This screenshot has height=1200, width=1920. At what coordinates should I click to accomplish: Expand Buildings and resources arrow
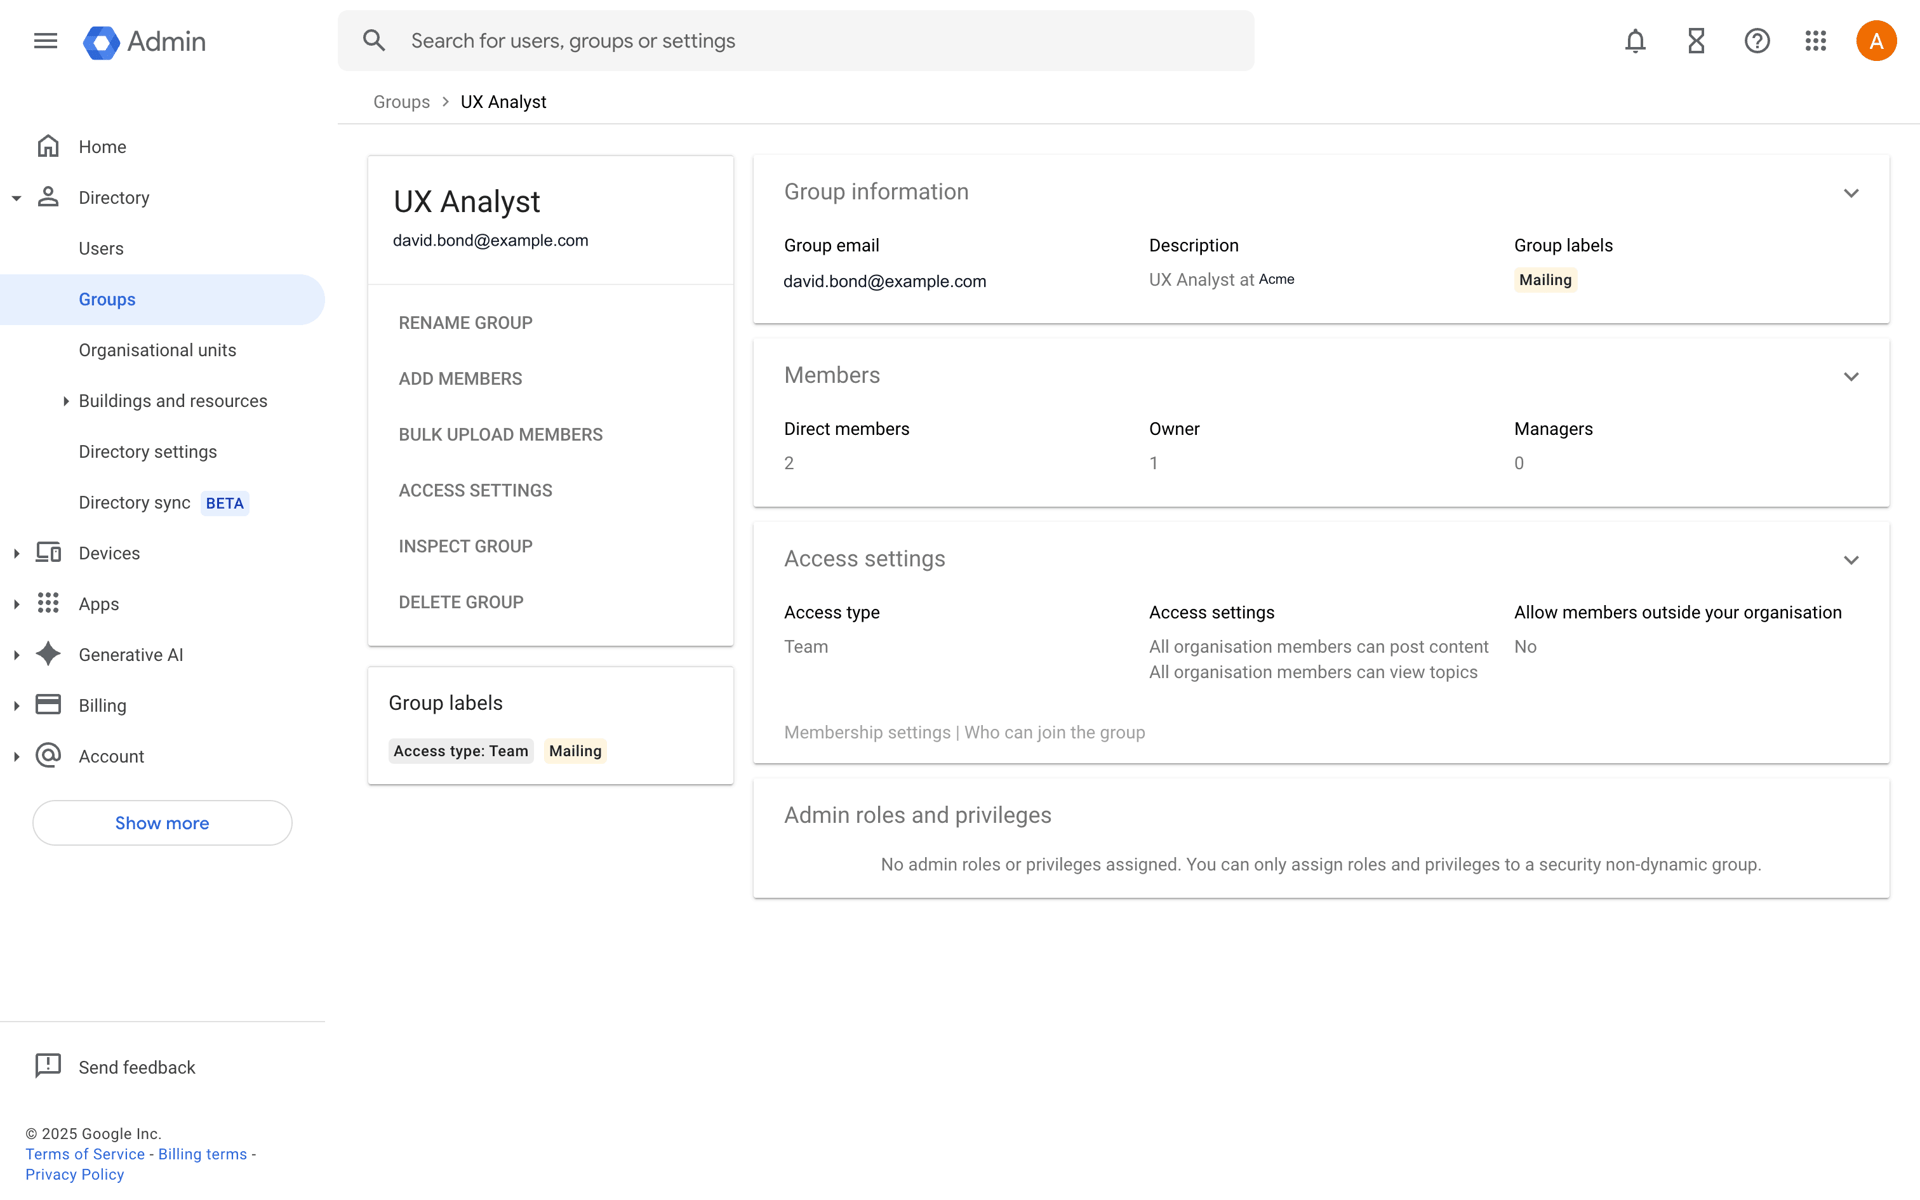(x=66, y=401)
